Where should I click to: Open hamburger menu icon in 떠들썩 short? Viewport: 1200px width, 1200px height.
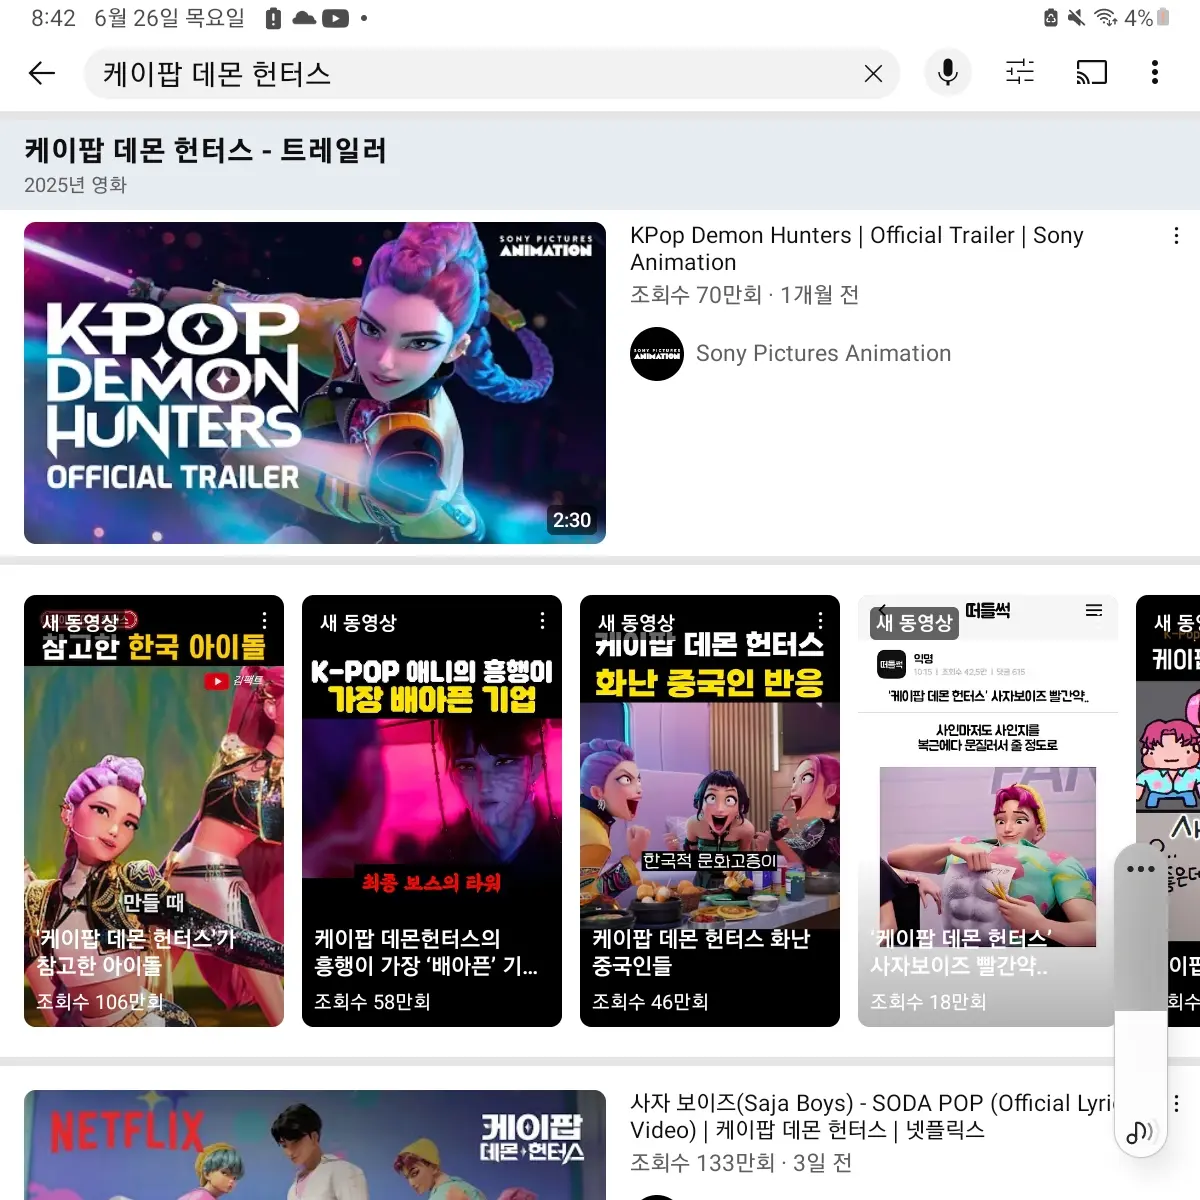[x=1094, y=610]
